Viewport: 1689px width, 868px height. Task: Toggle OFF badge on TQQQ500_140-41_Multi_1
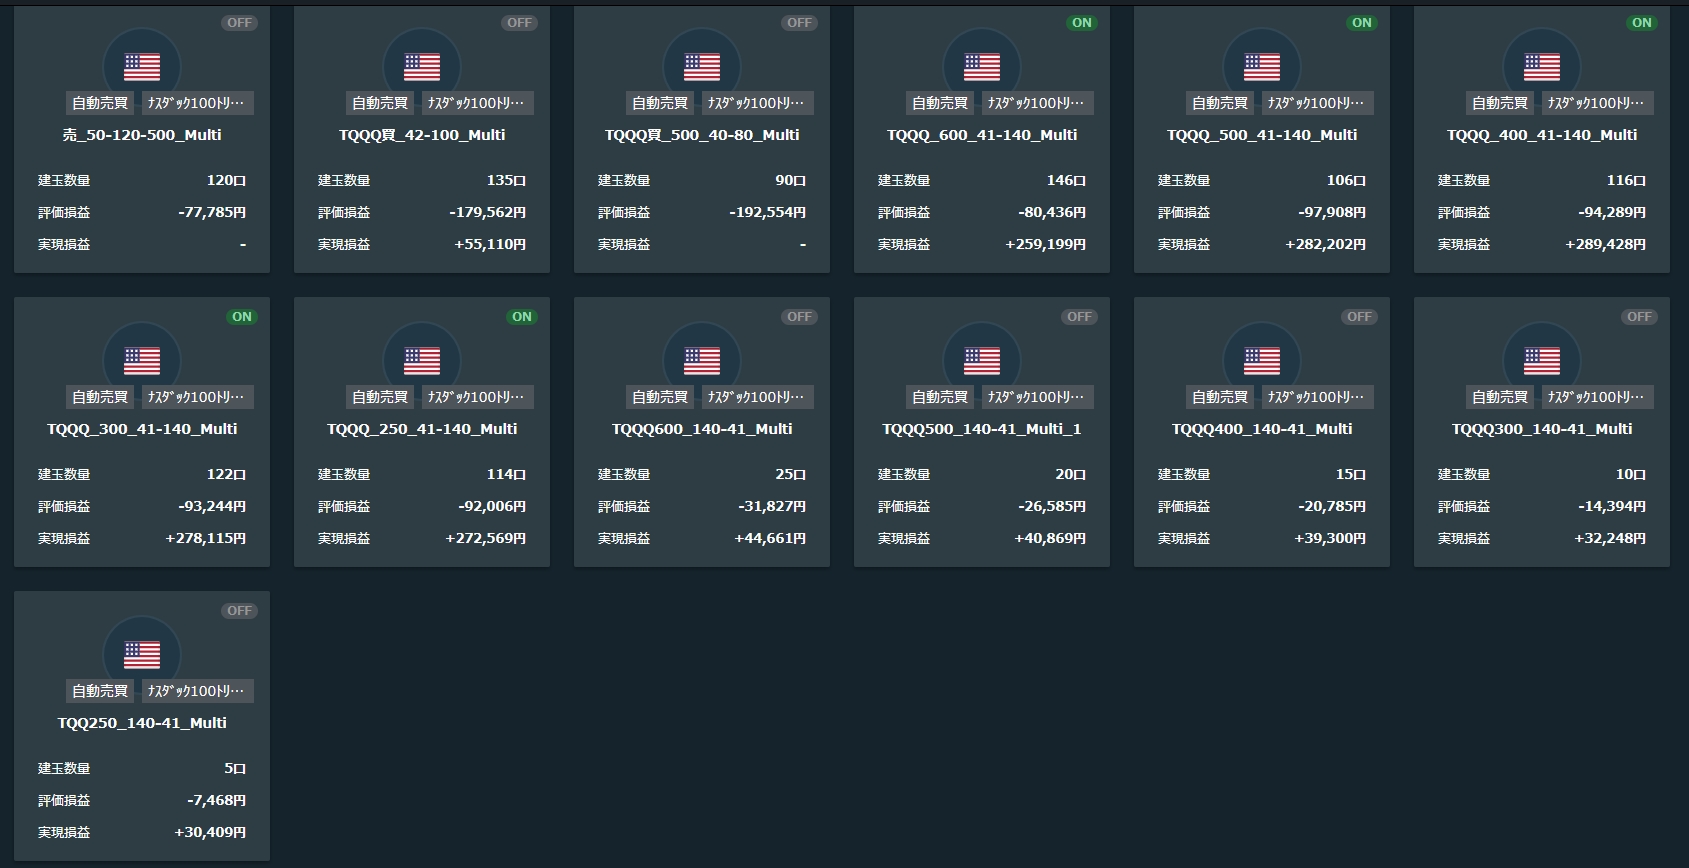pos(1080,316)
